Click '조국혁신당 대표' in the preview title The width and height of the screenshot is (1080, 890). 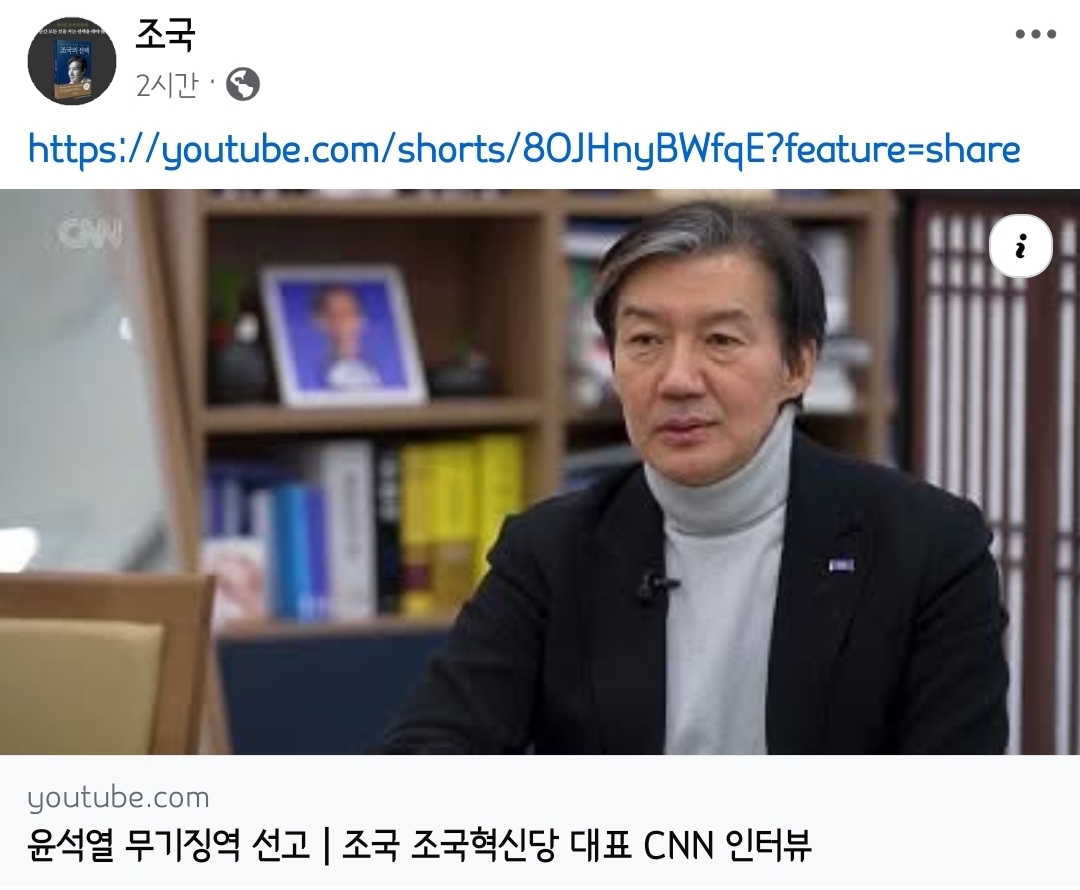tap(521, 845)
